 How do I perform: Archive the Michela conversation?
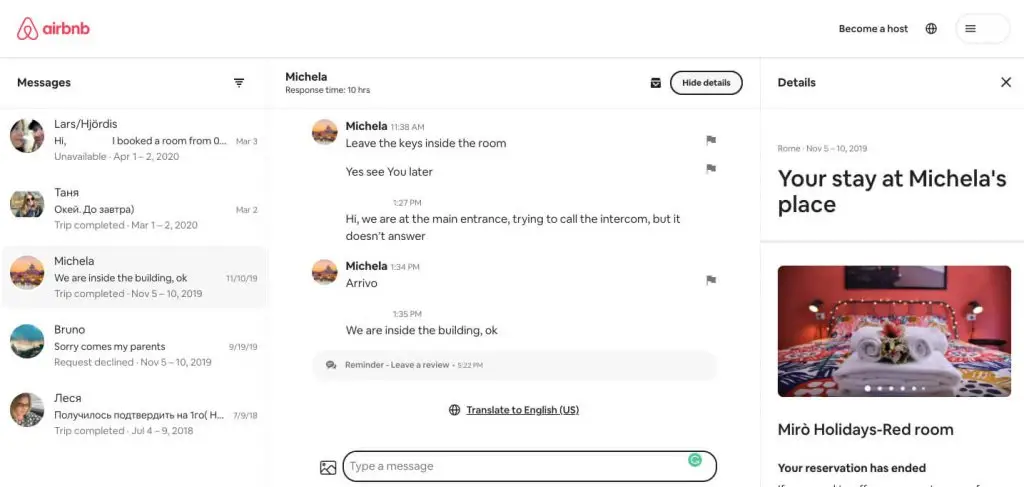click(x=656, y=83)
